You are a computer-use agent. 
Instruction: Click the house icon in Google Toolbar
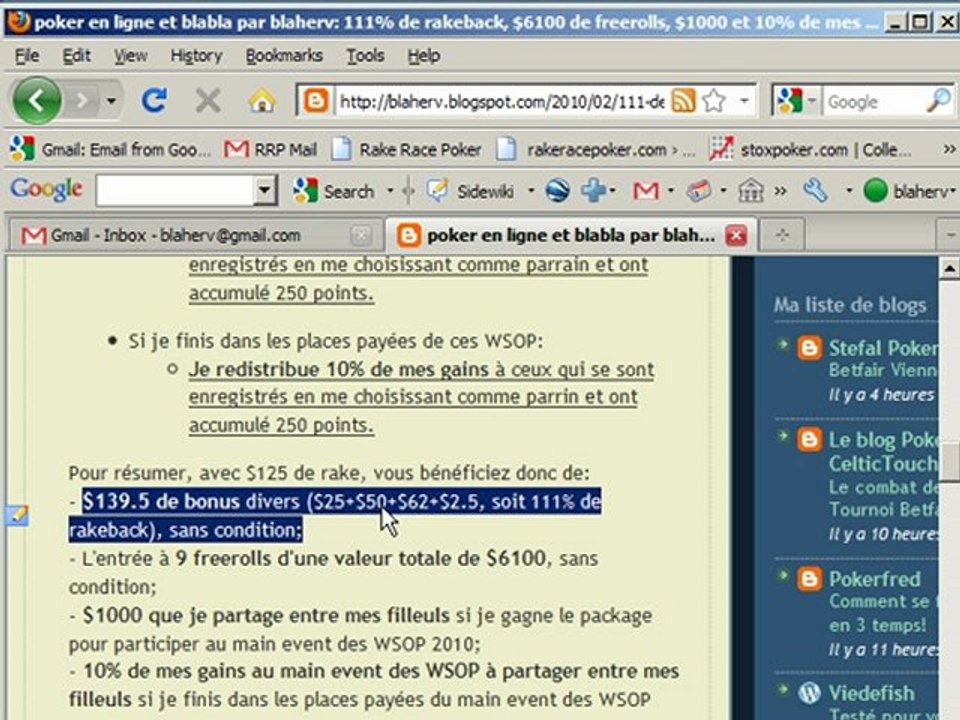[x=751, y=191]
